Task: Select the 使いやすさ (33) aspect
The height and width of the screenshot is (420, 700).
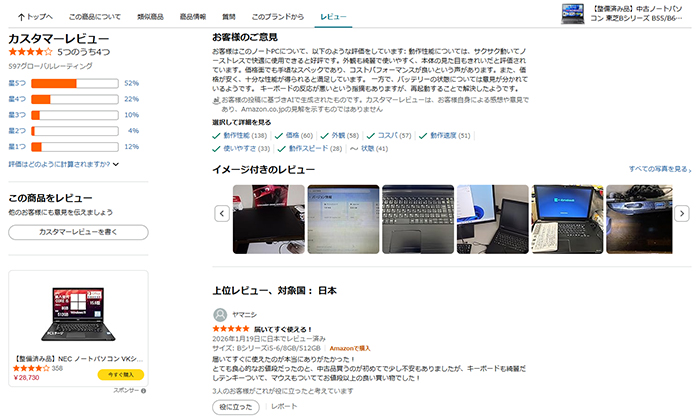Action: click(x=241, y=149)
